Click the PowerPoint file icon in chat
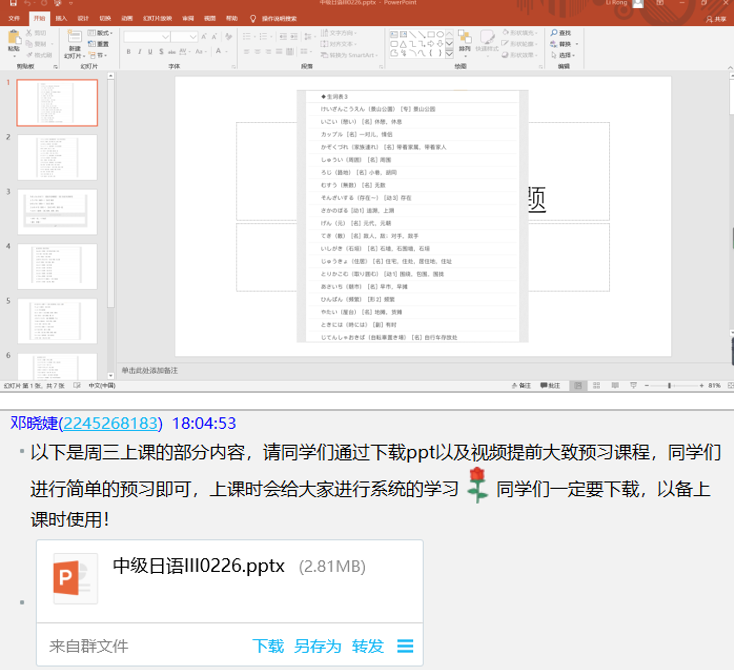The height and width of the screenshot is (670, 734). point(76,579)
